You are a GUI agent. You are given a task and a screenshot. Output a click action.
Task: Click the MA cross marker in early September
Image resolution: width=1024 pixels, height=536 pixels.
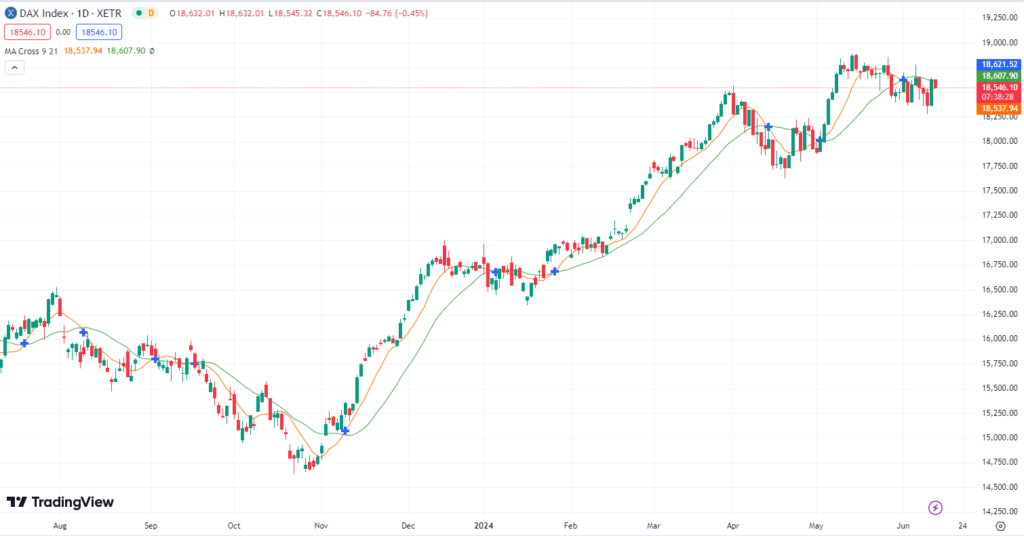tap(155, 359)
